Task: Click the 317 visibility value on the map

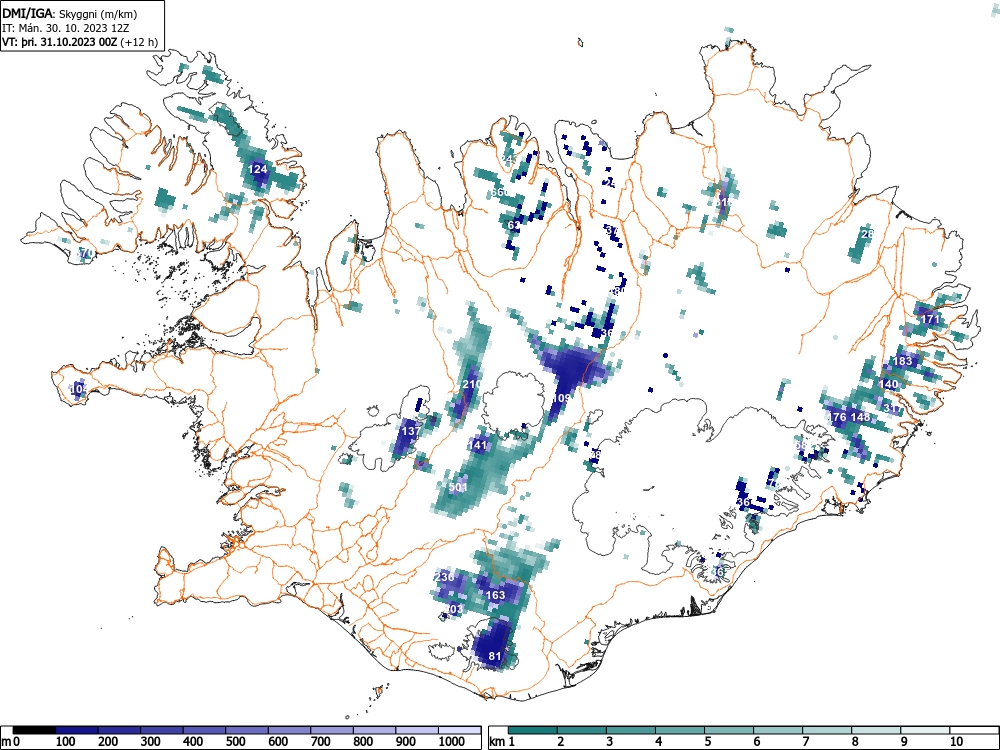Action: 893,409
